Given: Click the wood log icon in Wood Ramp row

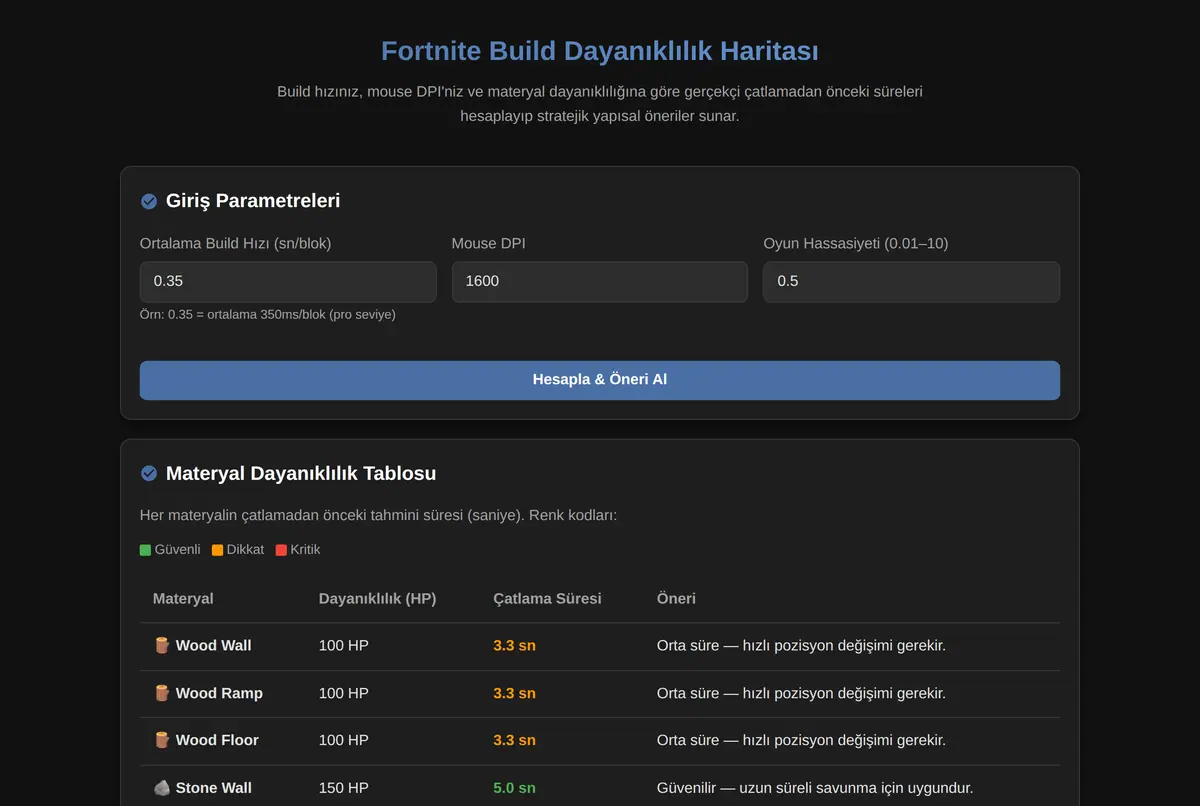Looking at the screenshot, I should pyautogui.click(x=162, y=693).
